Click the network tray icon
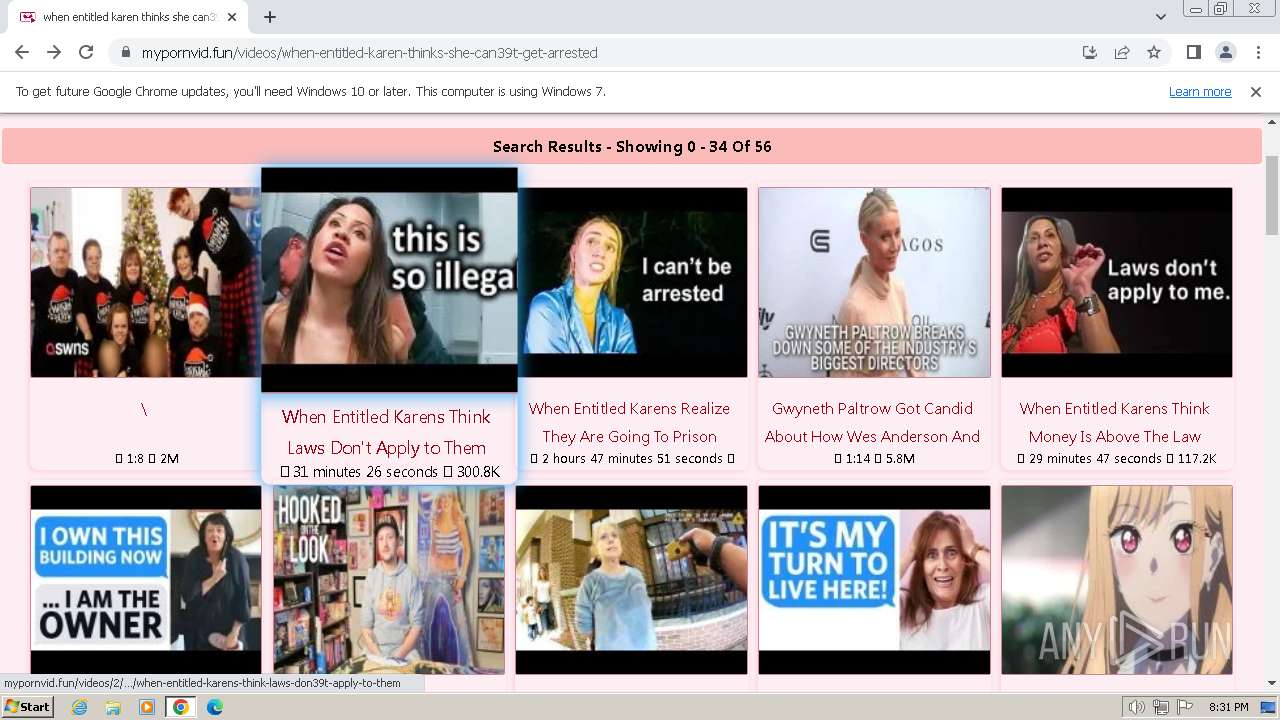This screenshot has height=720, width=1280. coord(1160,707)
